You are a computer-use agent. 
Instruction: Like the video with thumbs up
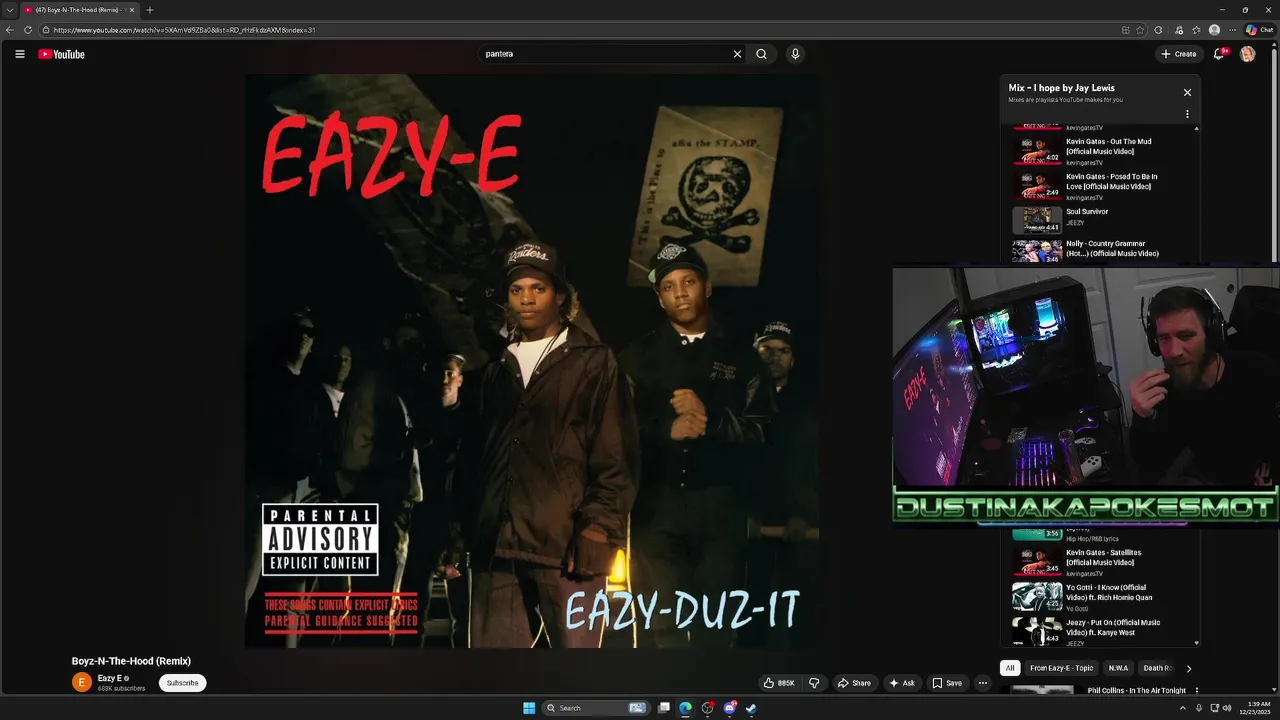pos(779,683)
